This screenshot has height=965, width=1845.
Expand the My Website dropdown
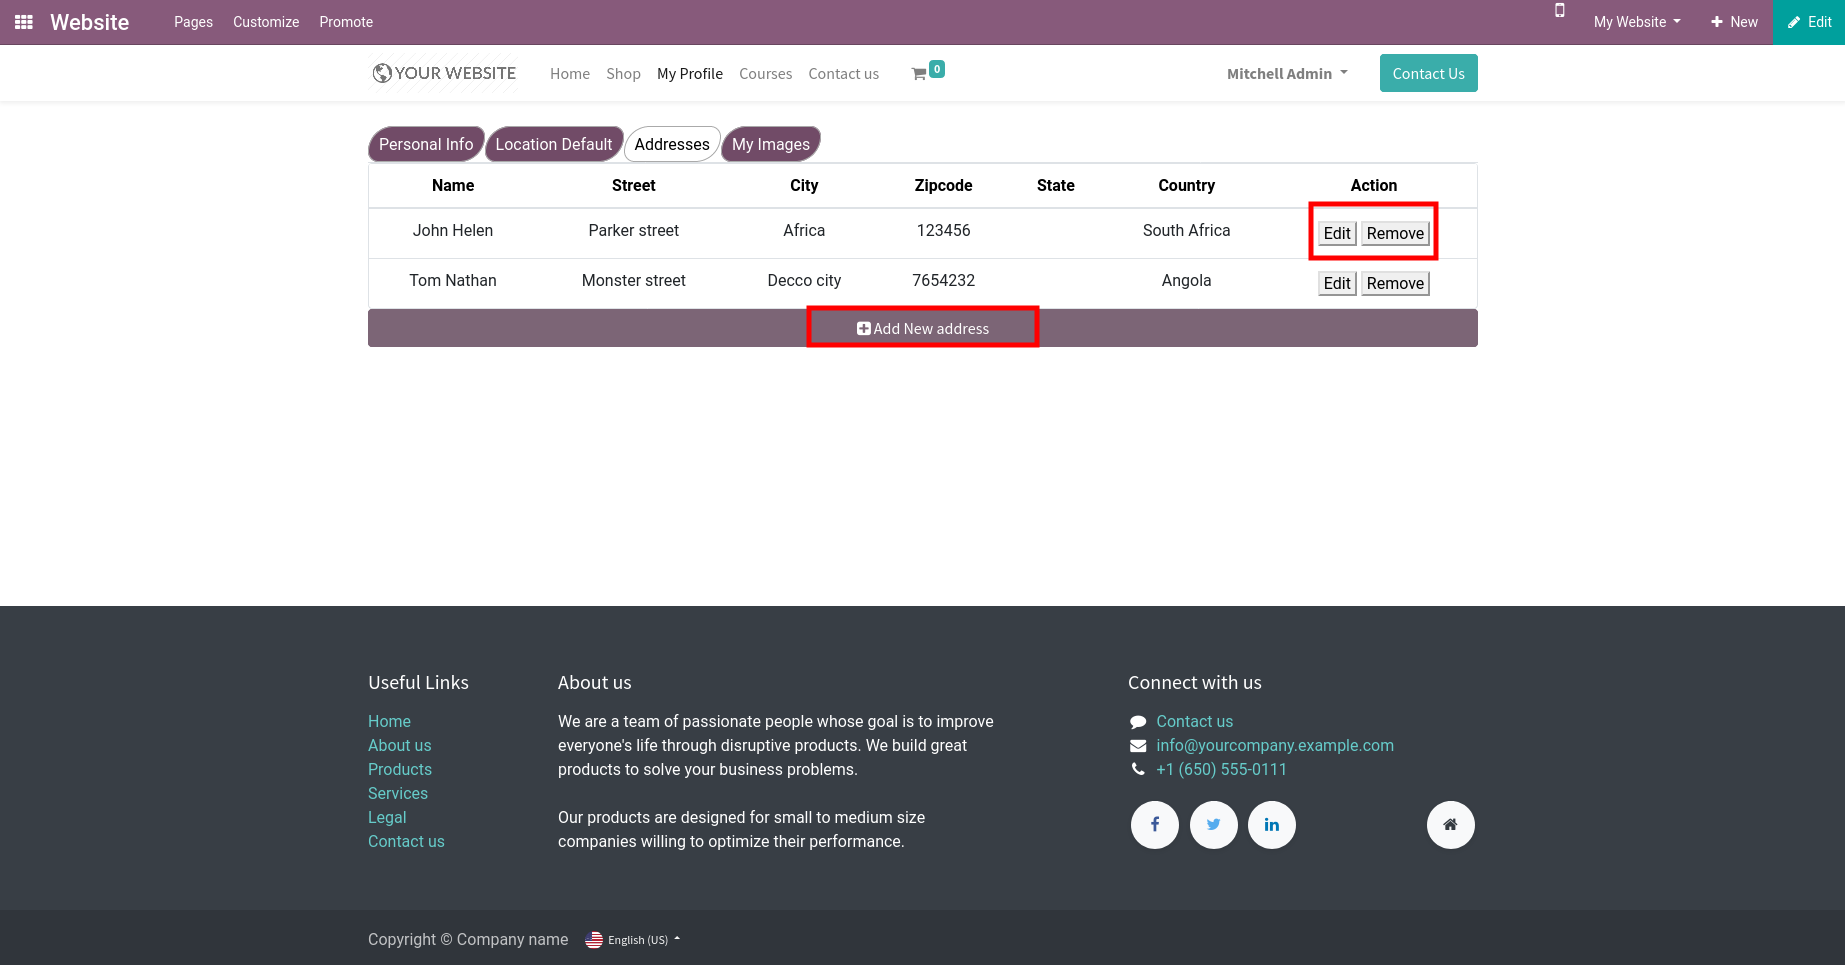click(1637, 22)
